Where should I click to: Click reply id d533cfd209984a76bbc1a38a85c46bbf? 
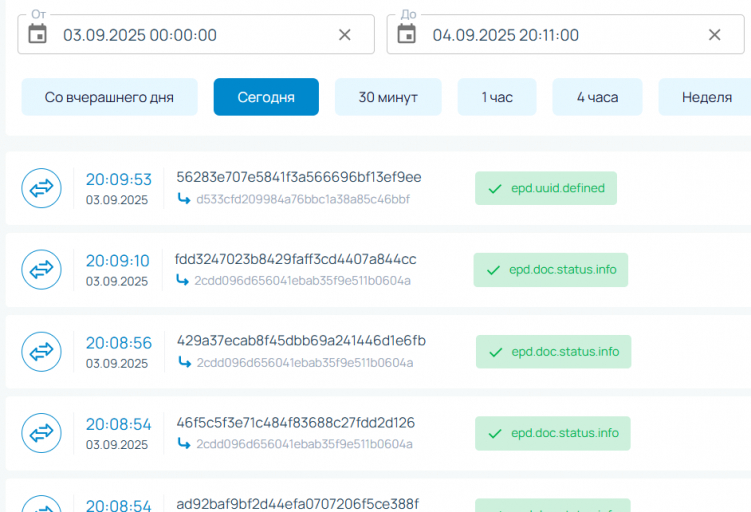[303, 199]
